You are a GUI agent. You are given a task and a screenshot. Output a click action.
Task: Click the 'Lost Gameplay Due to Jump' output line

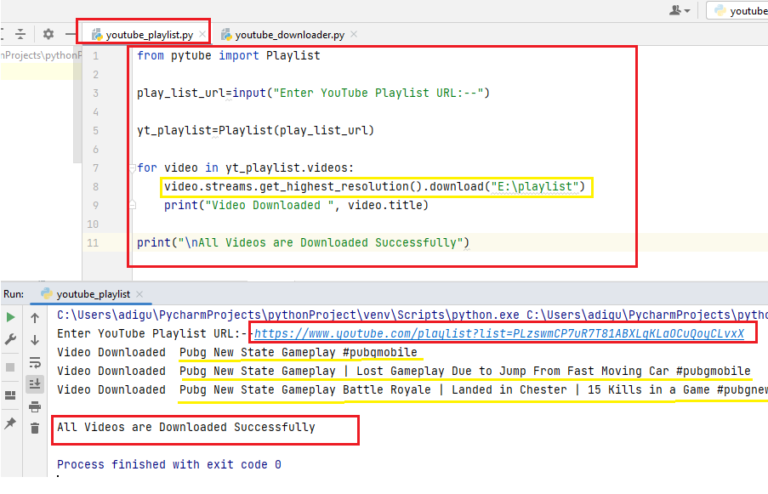(465, 371)
